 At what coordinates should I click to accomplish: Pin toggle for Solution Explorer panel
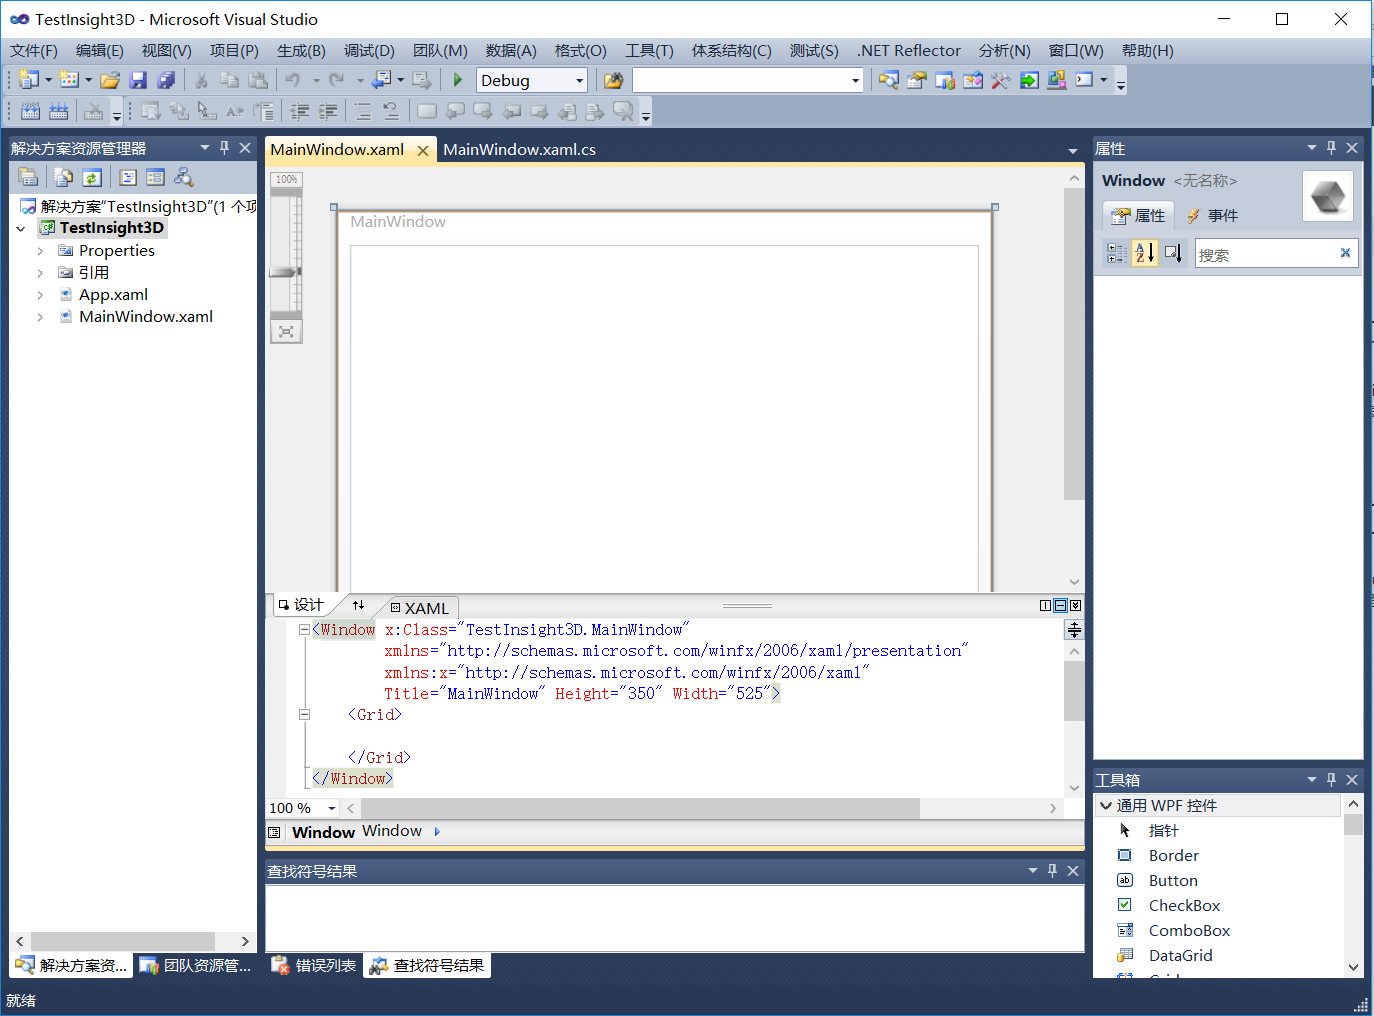(224, 148)
